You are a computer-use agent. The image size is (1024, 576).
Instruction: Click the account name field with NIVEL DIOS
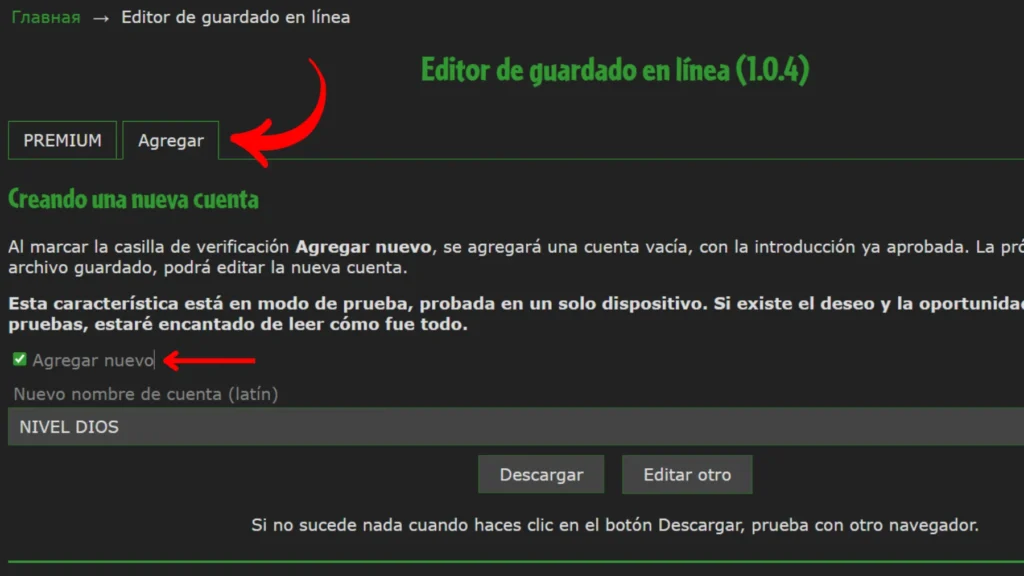(516, 426)
